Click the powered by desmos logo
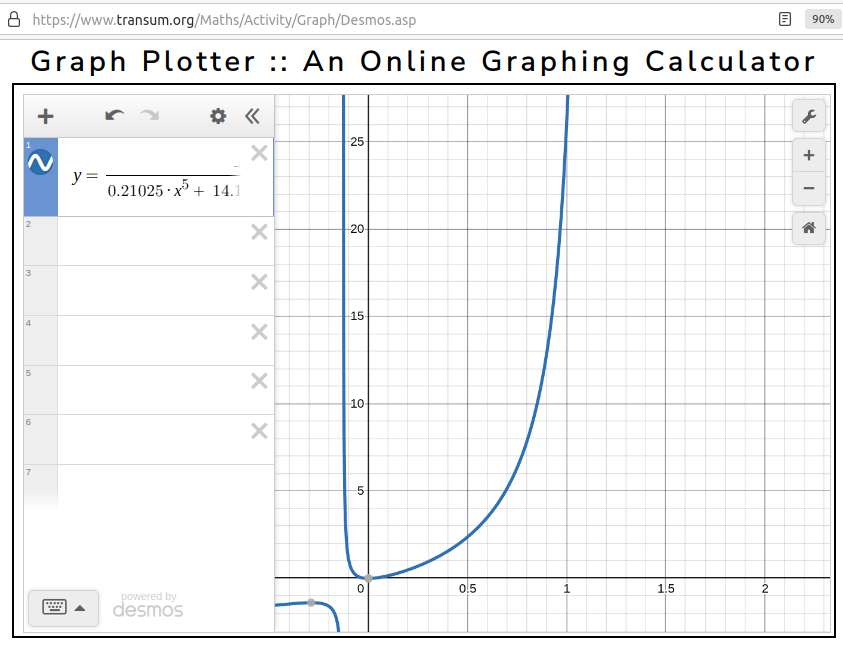This screenshot has width=843, height=645. pyautogui.click(x=148, y=605)
